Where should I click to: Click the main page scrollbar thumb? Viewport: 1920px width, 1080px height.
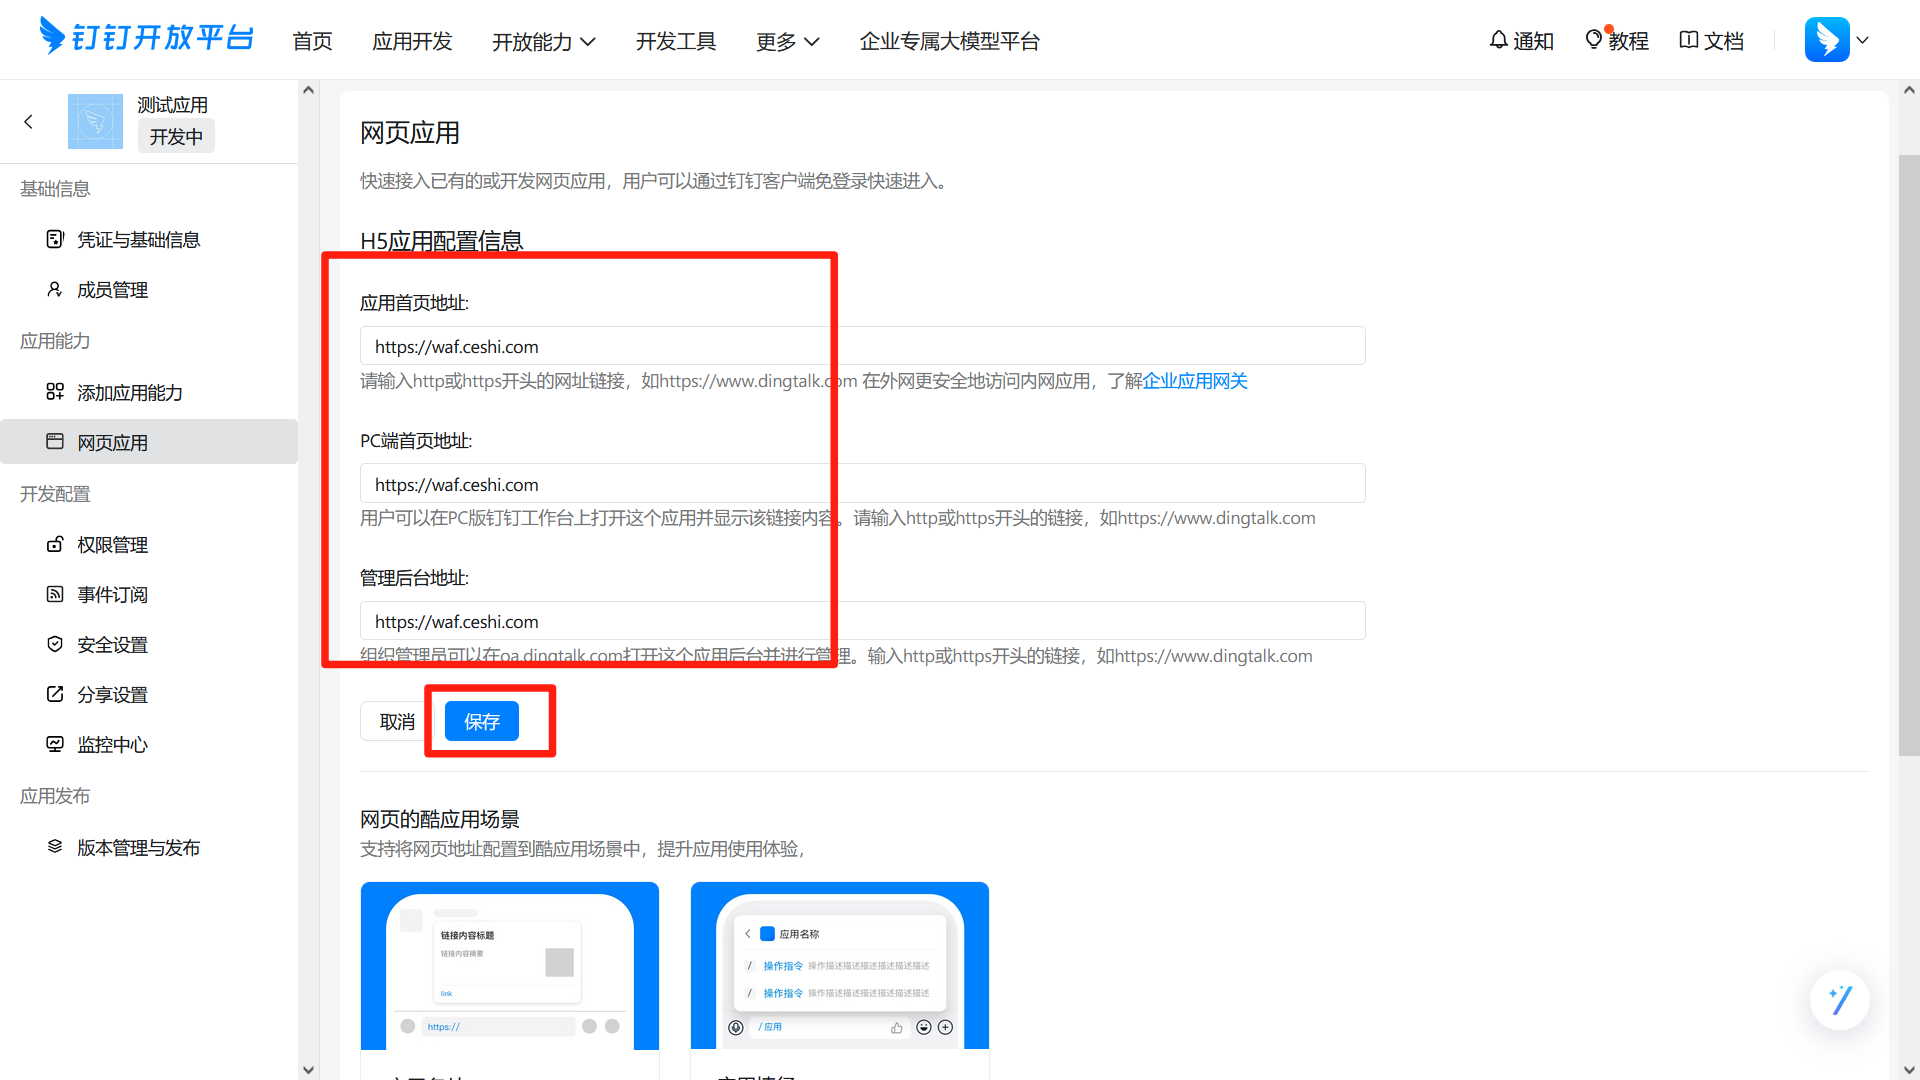1909,455
